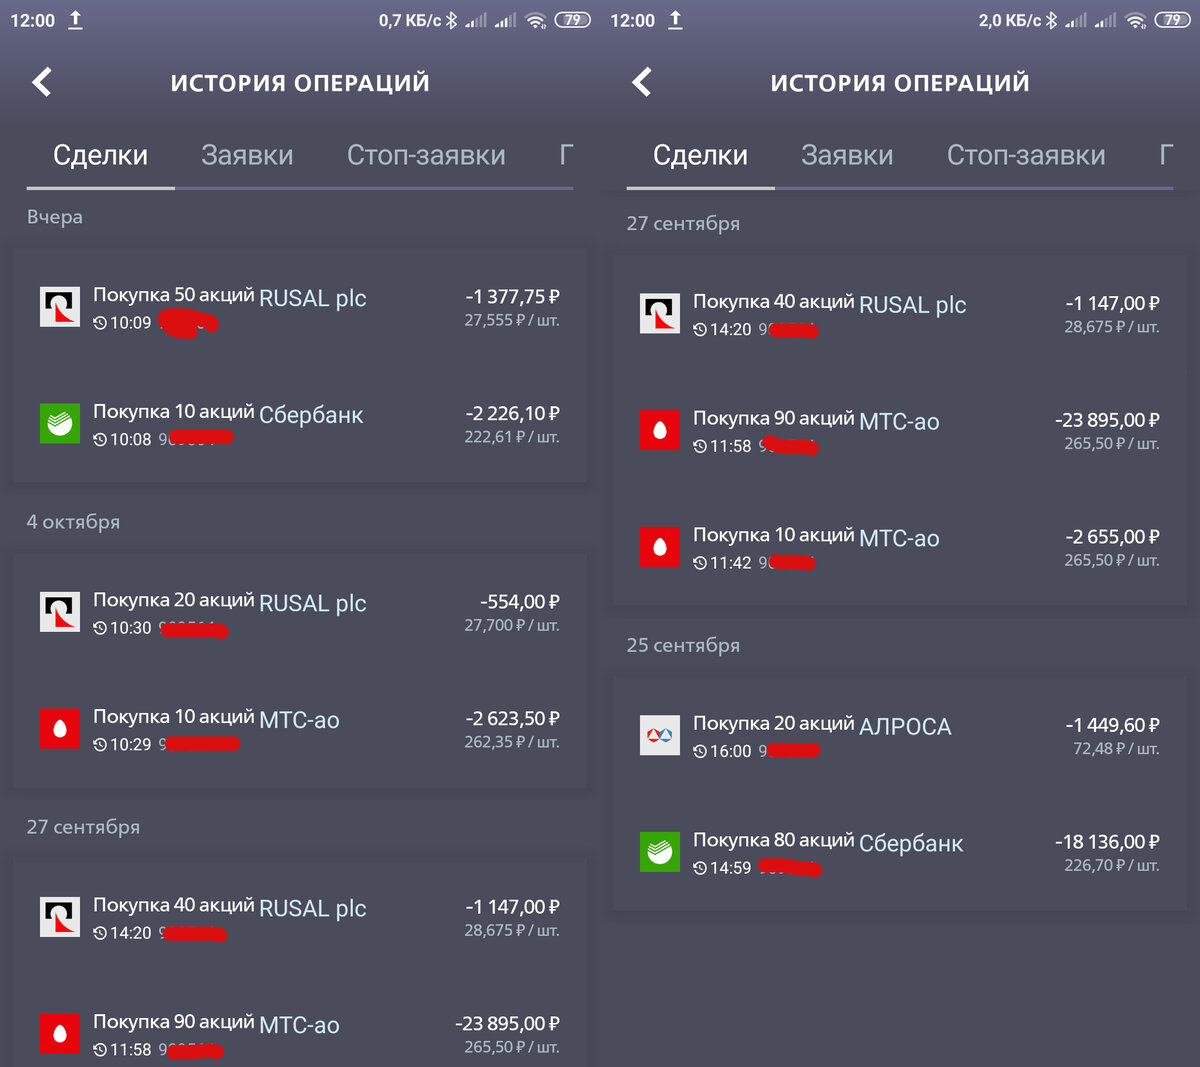The image size is (1200, 1067).
Task: Open the 'Покупка 20 акций RUSAL plc' deal
Action: pos(300,613)
